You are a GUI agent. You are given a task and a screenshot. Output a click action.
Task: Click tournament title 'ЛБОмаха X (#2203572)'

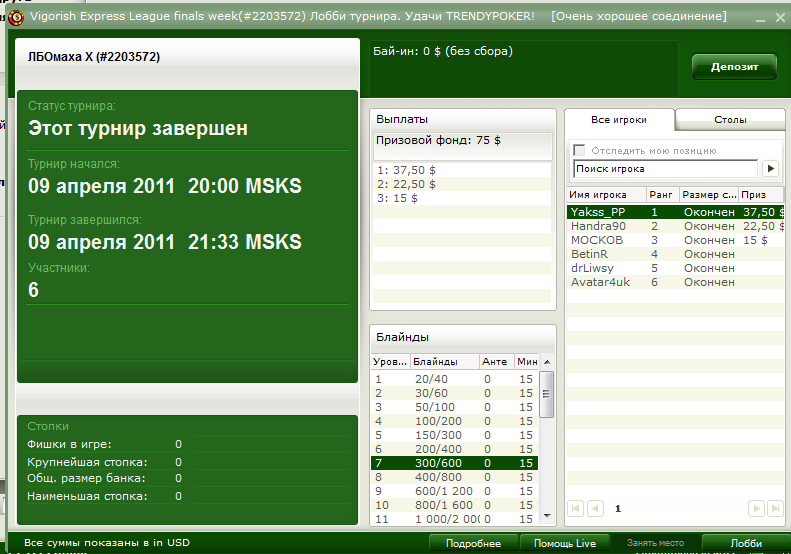[x=94, y=57]
